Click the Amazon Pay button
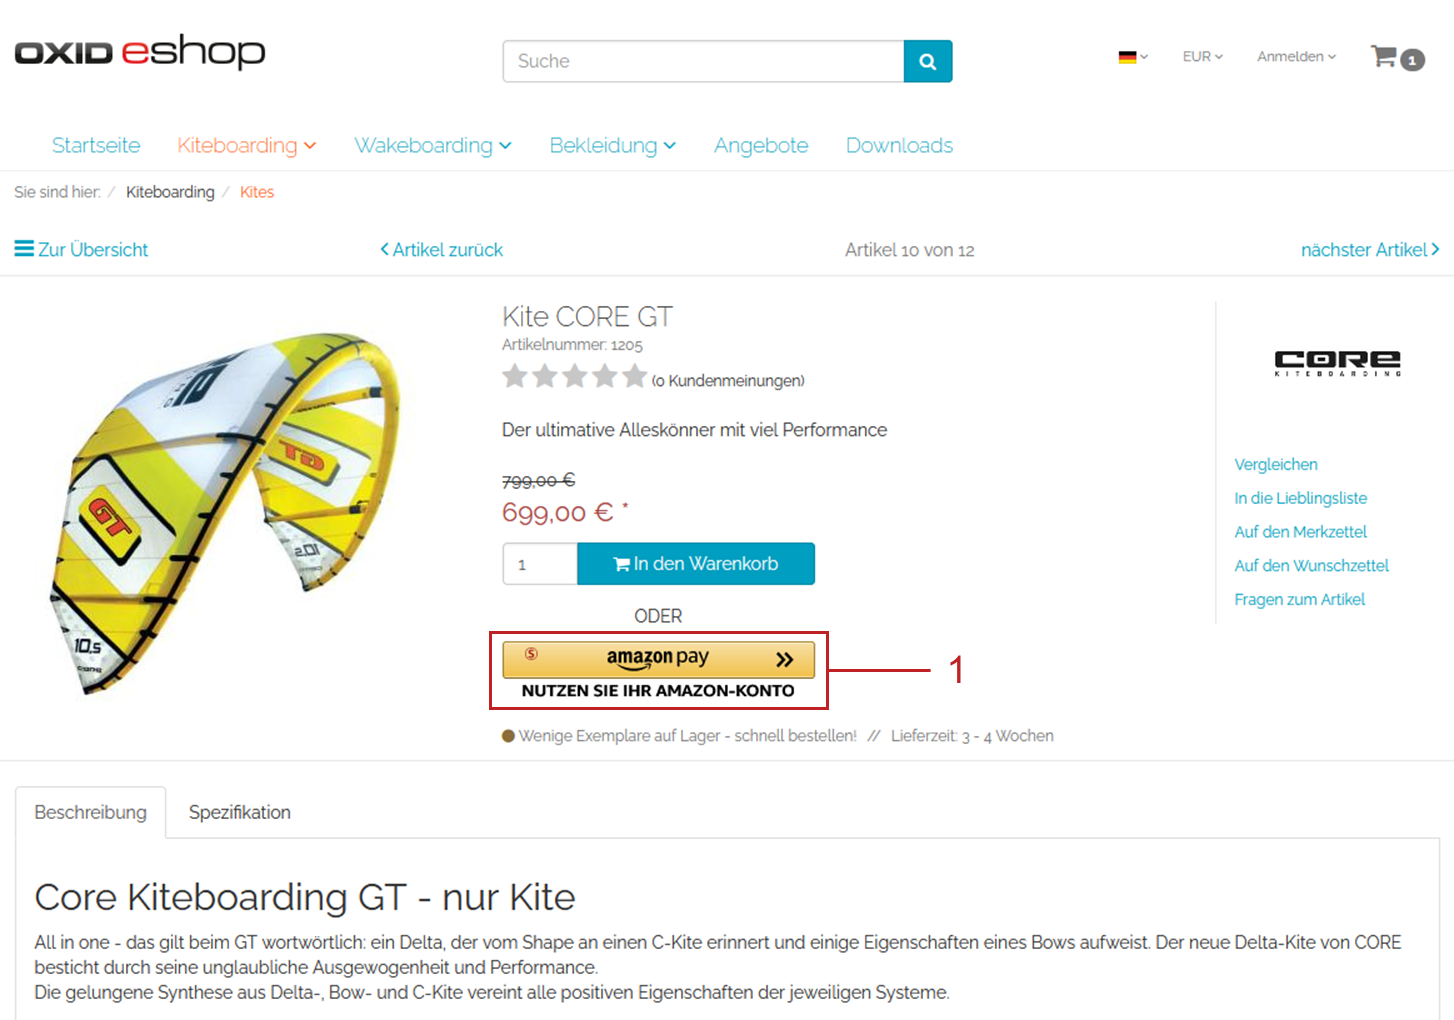Screen dimensions: 1454x1020 658,659
